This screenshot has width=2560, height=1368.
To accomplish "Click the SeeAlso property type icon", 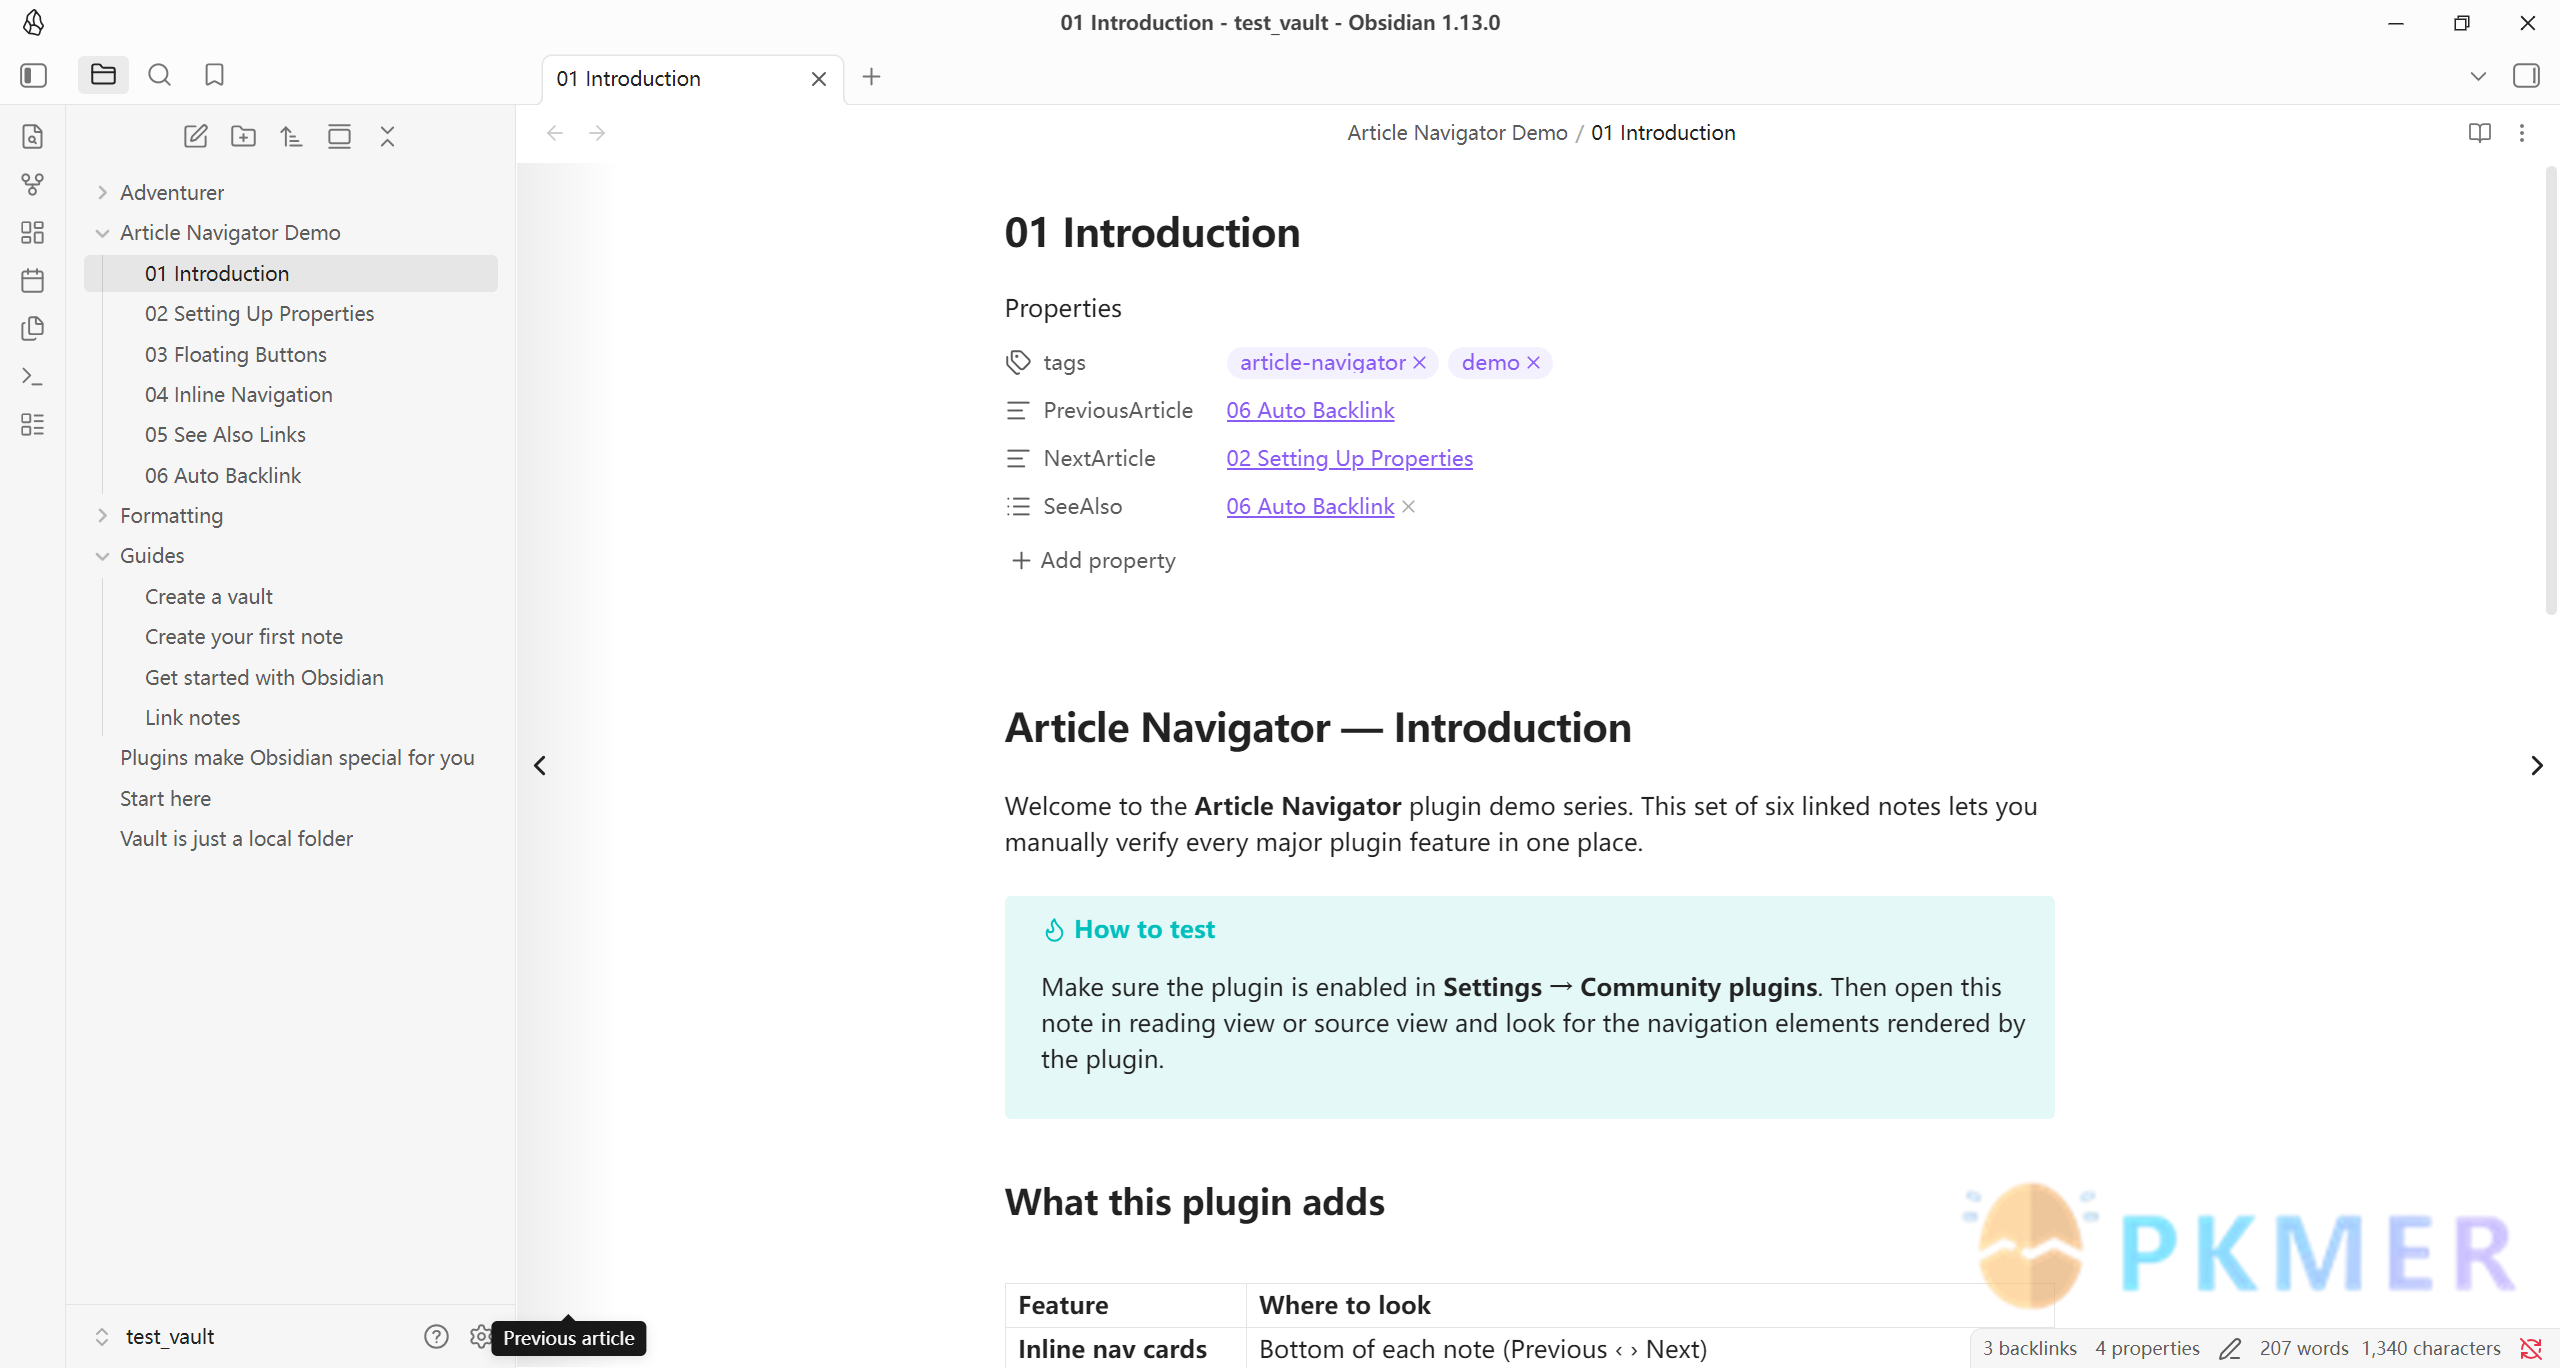I will [1018, 506].
